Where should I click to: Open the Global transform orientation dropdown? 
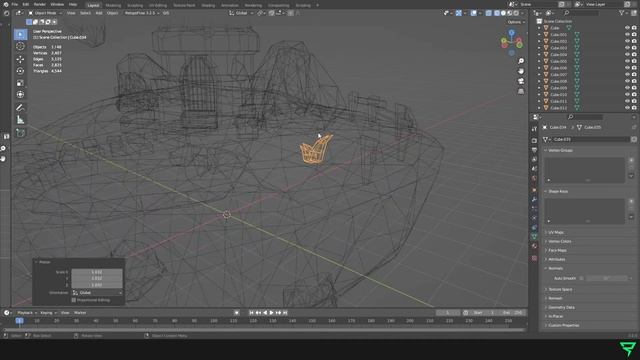[x=241, y=13]
